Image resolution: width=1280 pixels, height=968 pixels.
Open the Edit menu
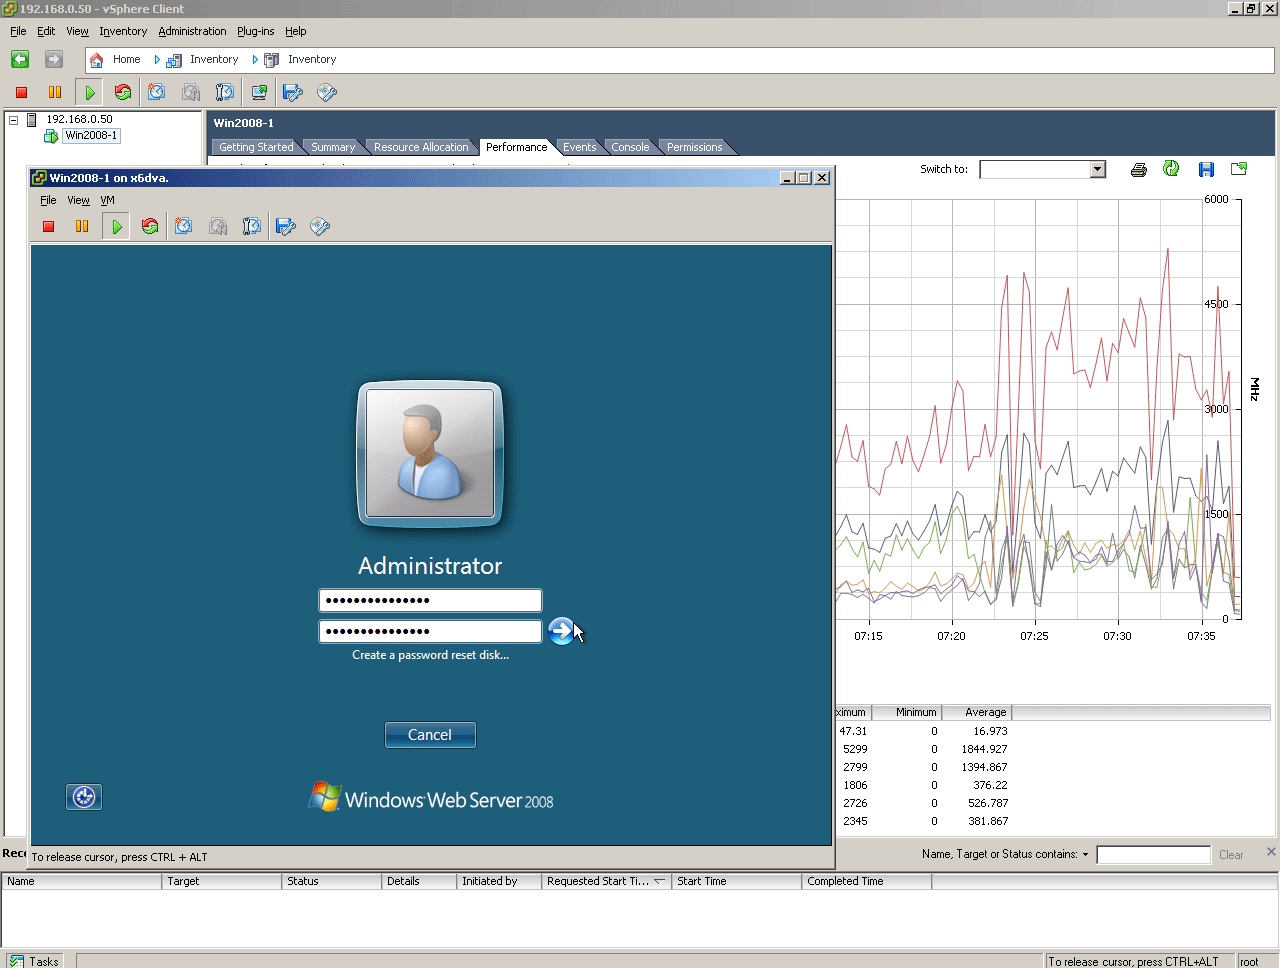point(46,31)
